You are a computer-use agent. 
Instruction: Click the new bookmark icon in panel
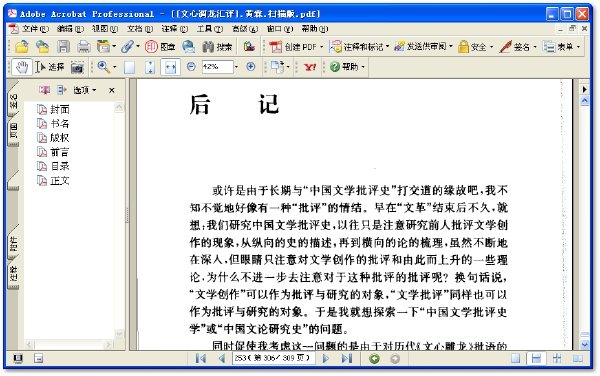44,90
